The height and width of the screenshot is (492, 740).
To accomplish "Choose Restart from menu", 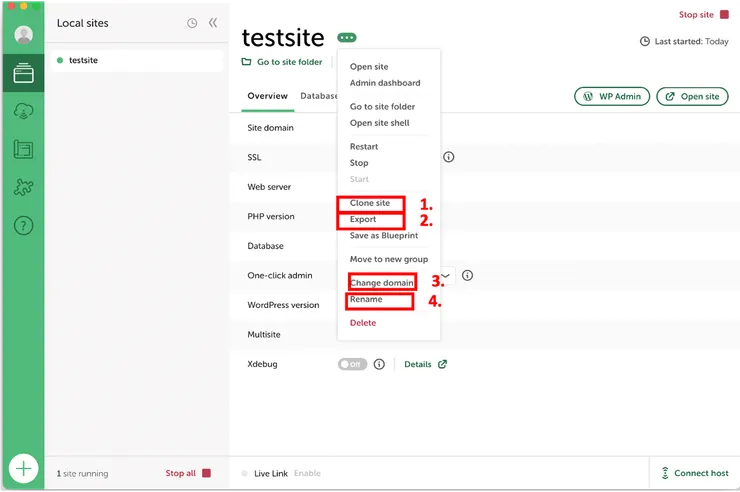I will pyautogui.click(x=364, y=147).
